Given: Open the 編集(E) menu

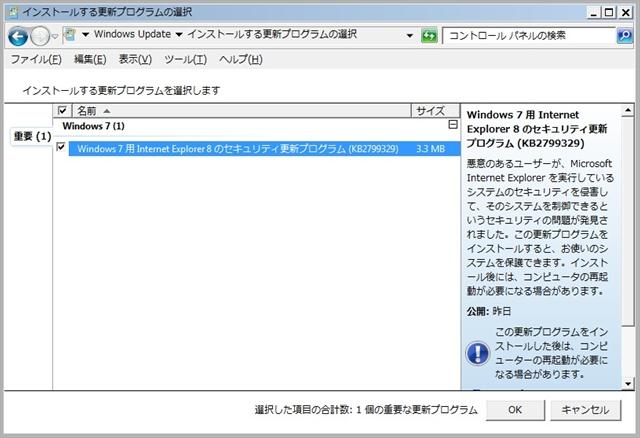Looking at the screenshot, I should 90,60.
